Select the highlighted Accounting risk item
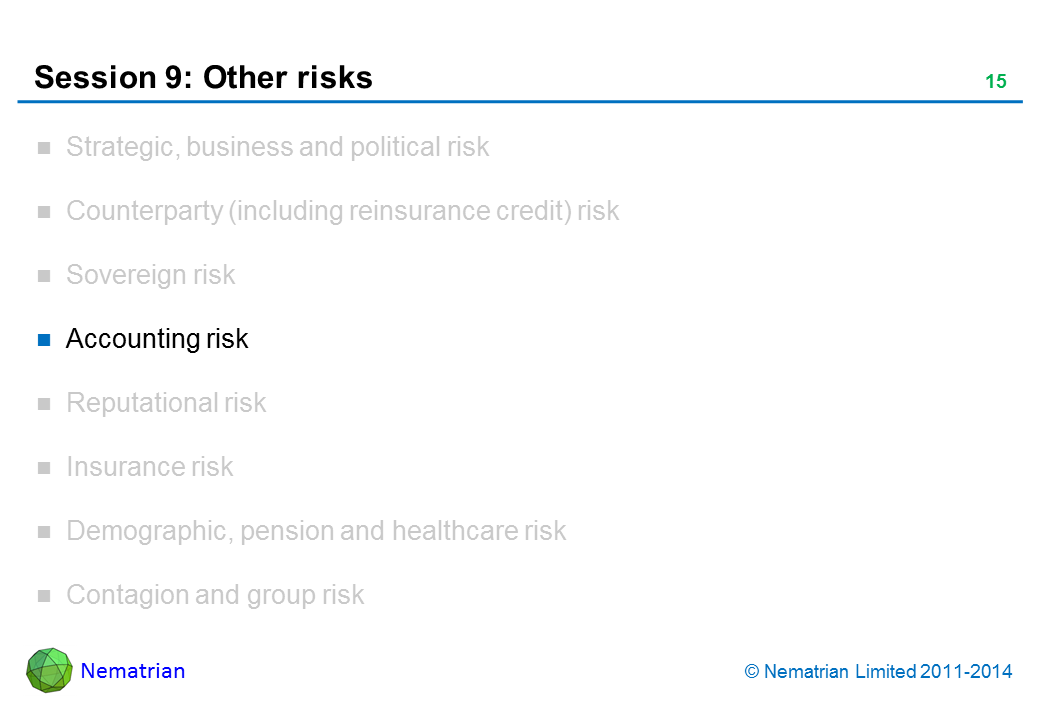 coord(157,339)
